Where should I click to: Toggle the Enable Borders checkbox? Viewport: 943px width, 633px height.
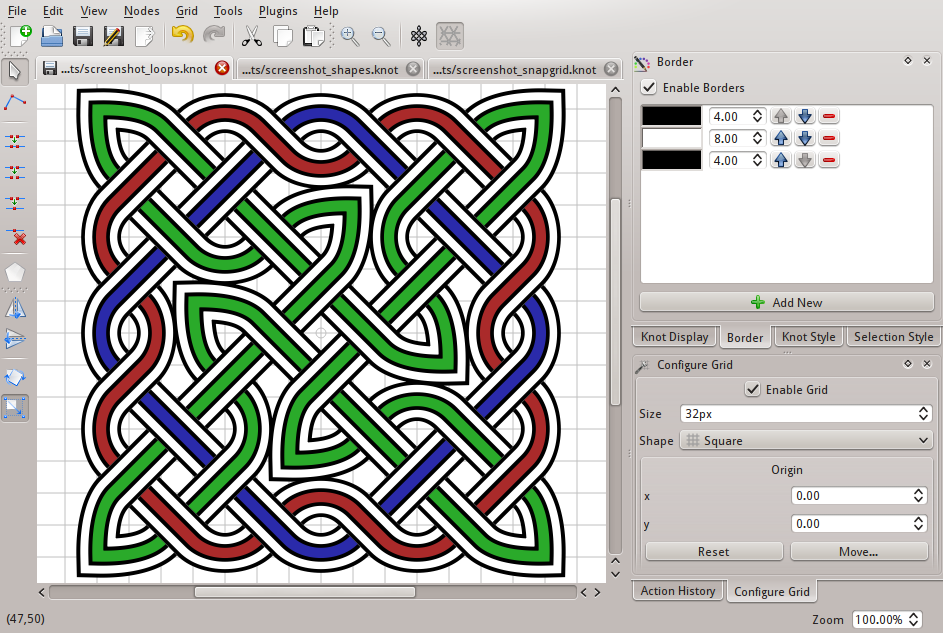(649, 87)
